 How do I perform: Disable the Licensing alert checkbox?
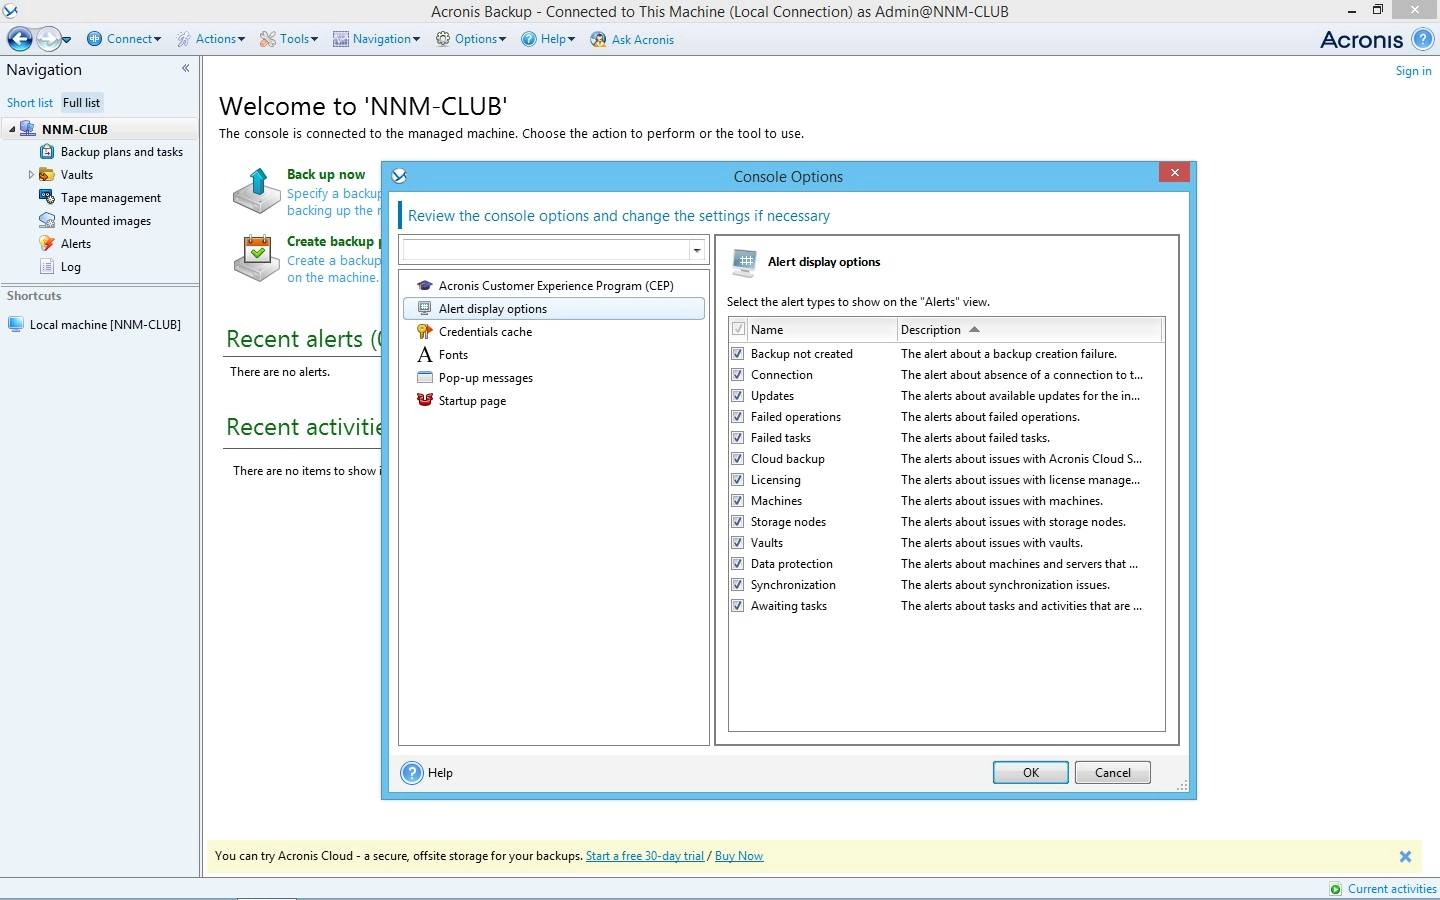[x=738, y=480]
